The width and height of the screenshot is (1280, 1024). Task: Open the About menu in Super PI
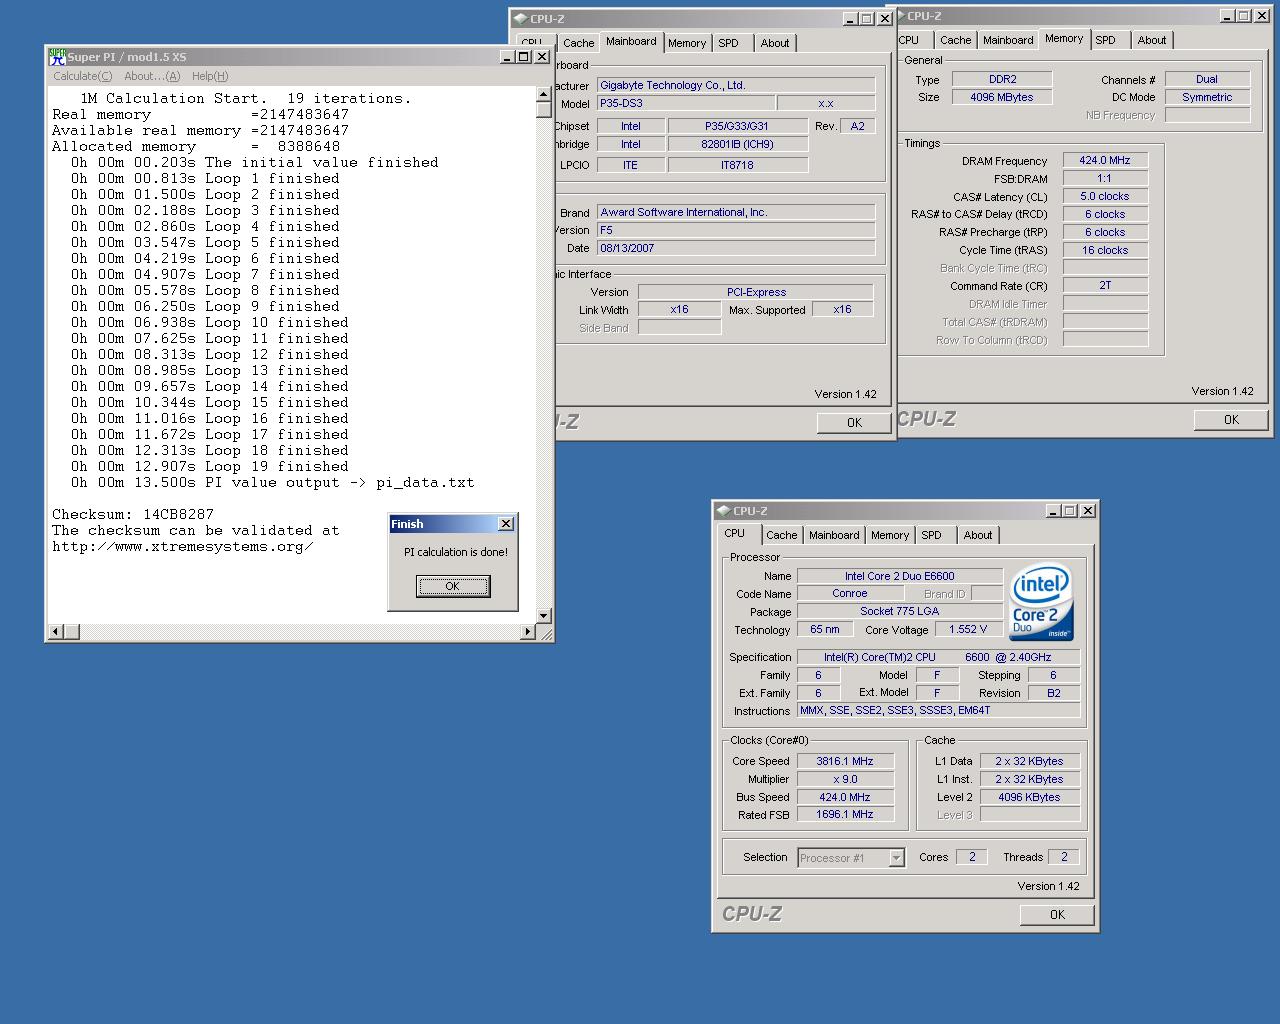(x=152, y=76)
